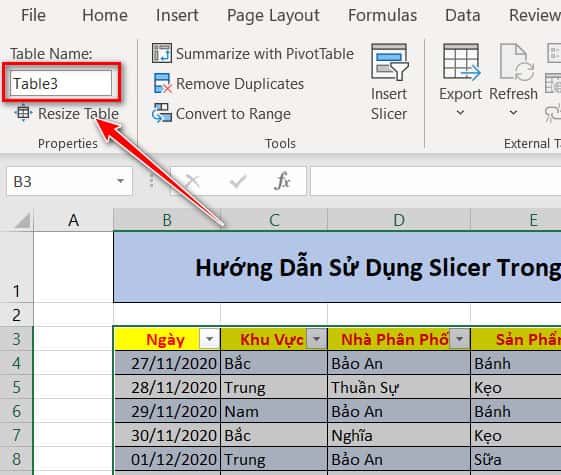
Task: Select row 2 header
Action: click(16, 315)
